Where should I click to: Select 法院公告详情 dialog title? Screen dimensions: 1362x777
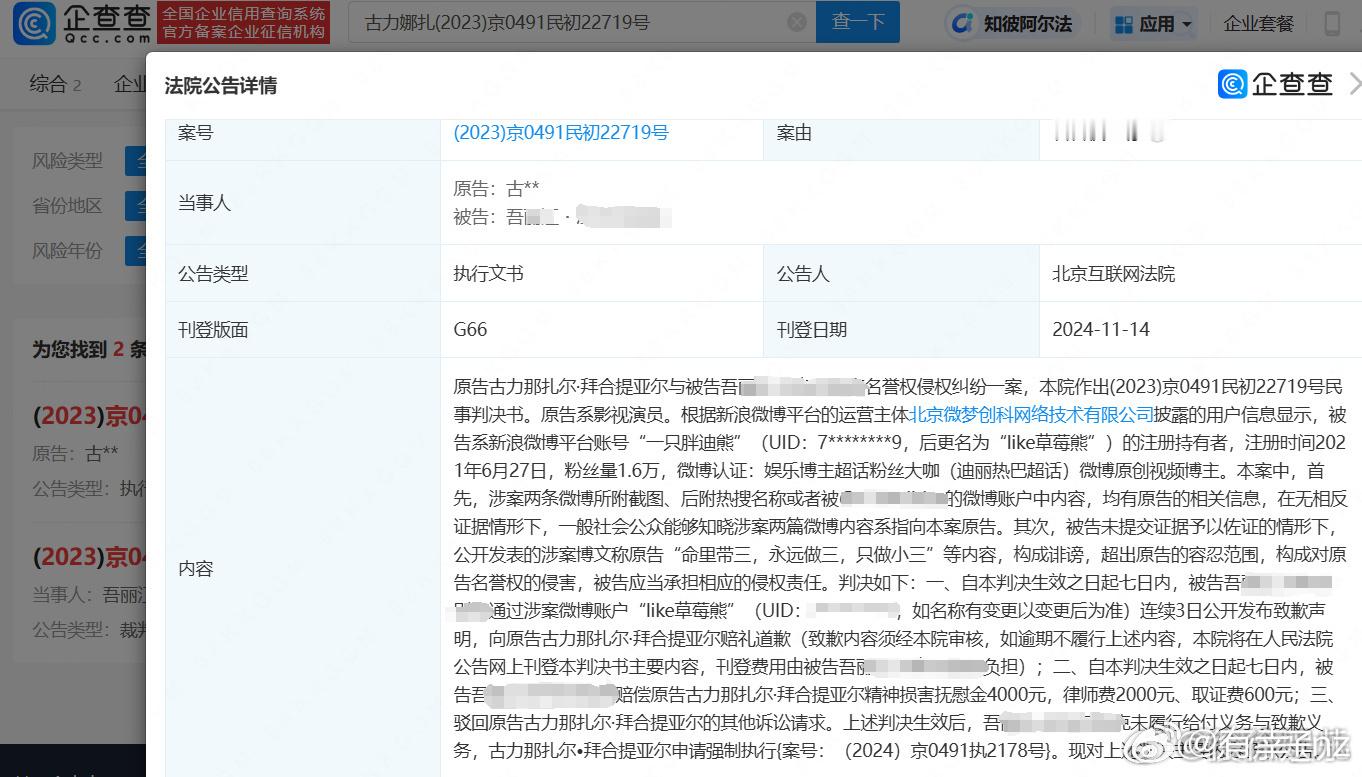tap(221, 86)
